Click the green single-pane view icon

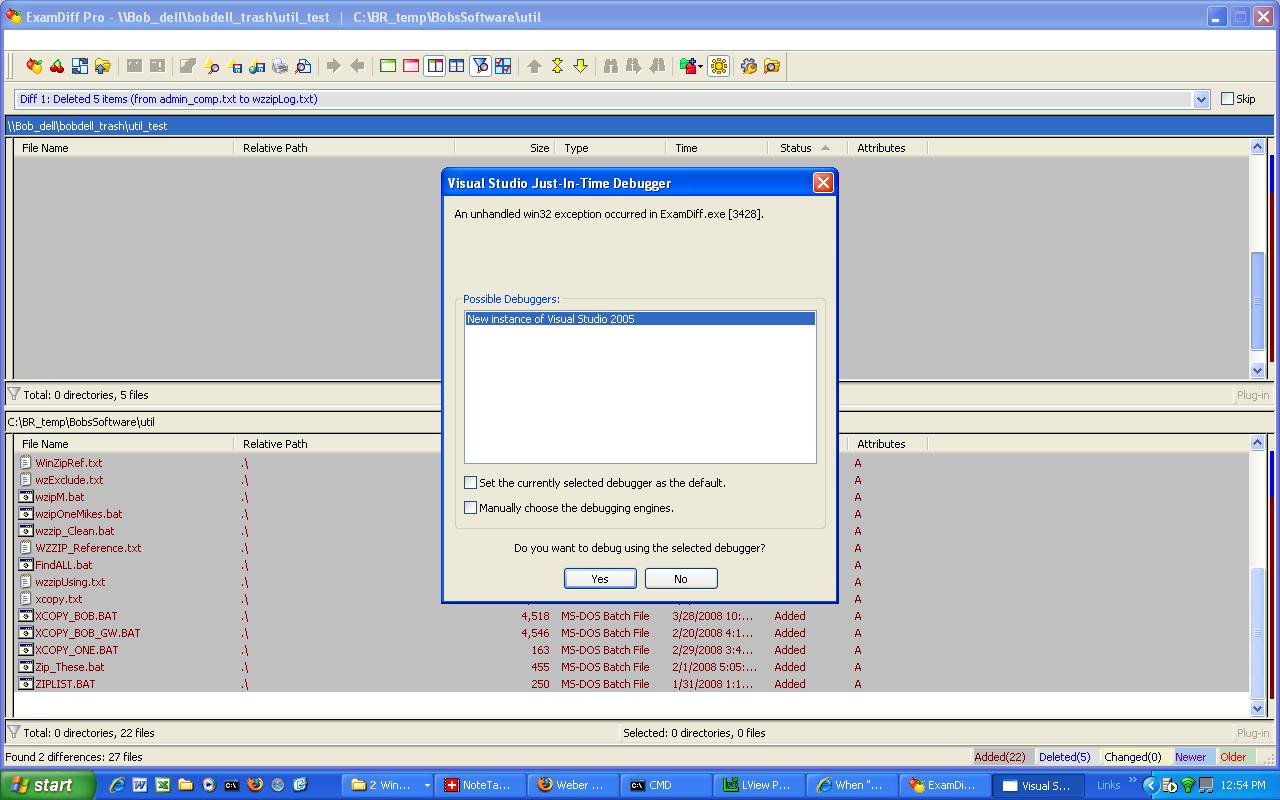[388, 66]
